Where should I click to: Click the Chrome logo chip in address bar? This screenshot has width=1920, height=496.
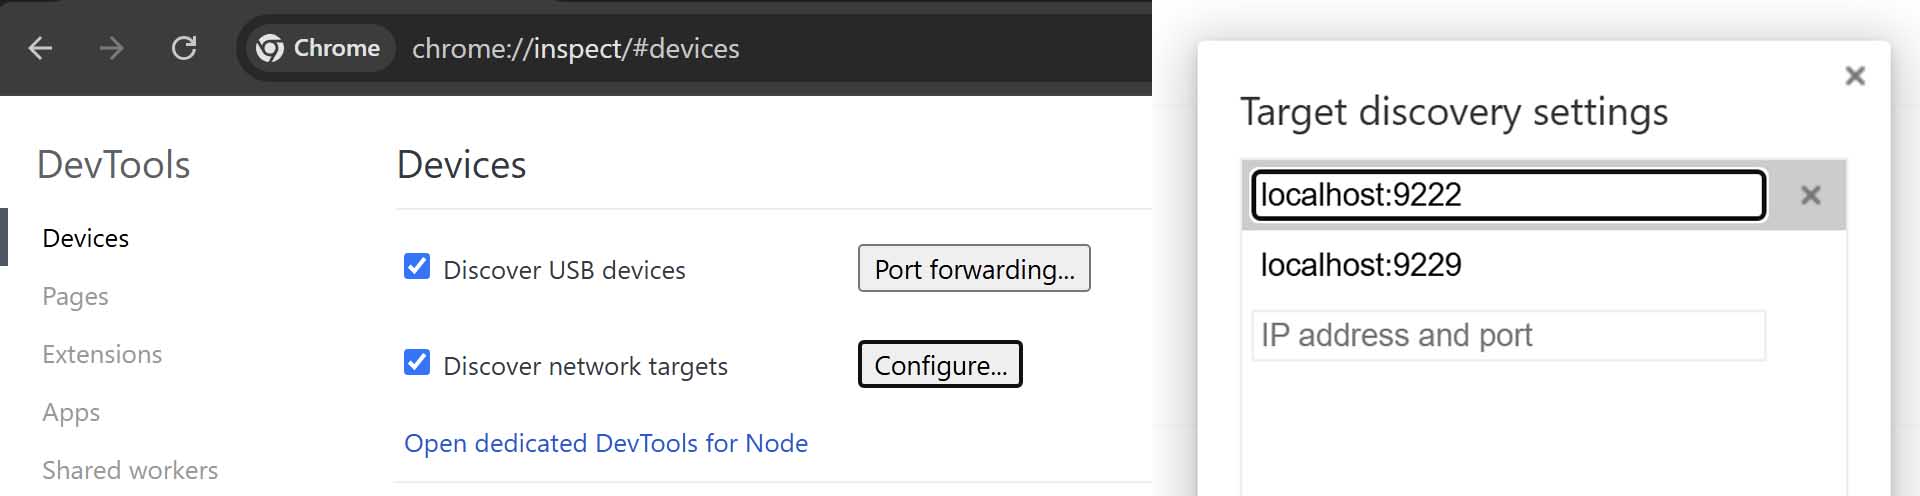[x=318, y=48]
